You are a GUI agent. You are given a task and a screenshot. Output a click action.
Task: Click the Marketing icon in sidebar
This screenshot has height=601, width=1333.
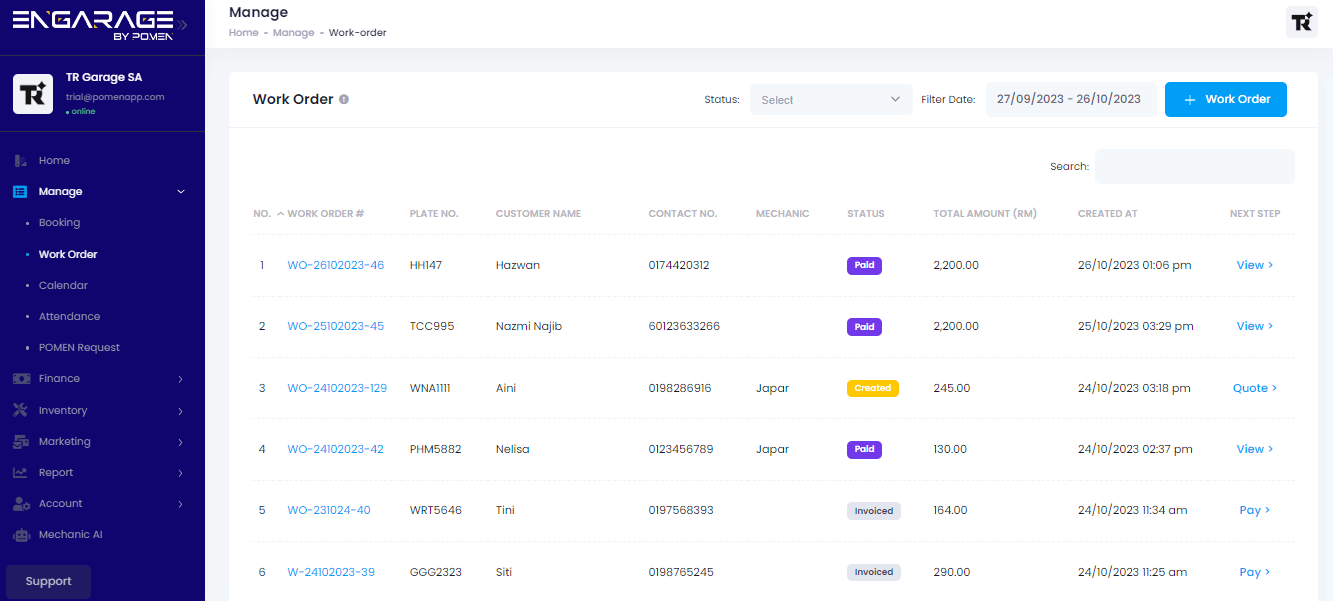click(20, 442)
